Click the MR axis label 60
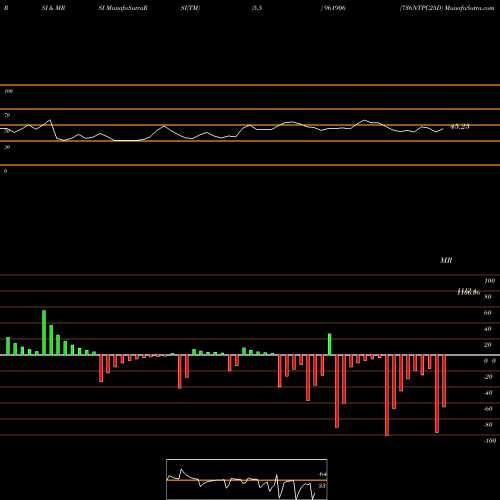This screenshot has width=500, height=500. coord(488,313)
